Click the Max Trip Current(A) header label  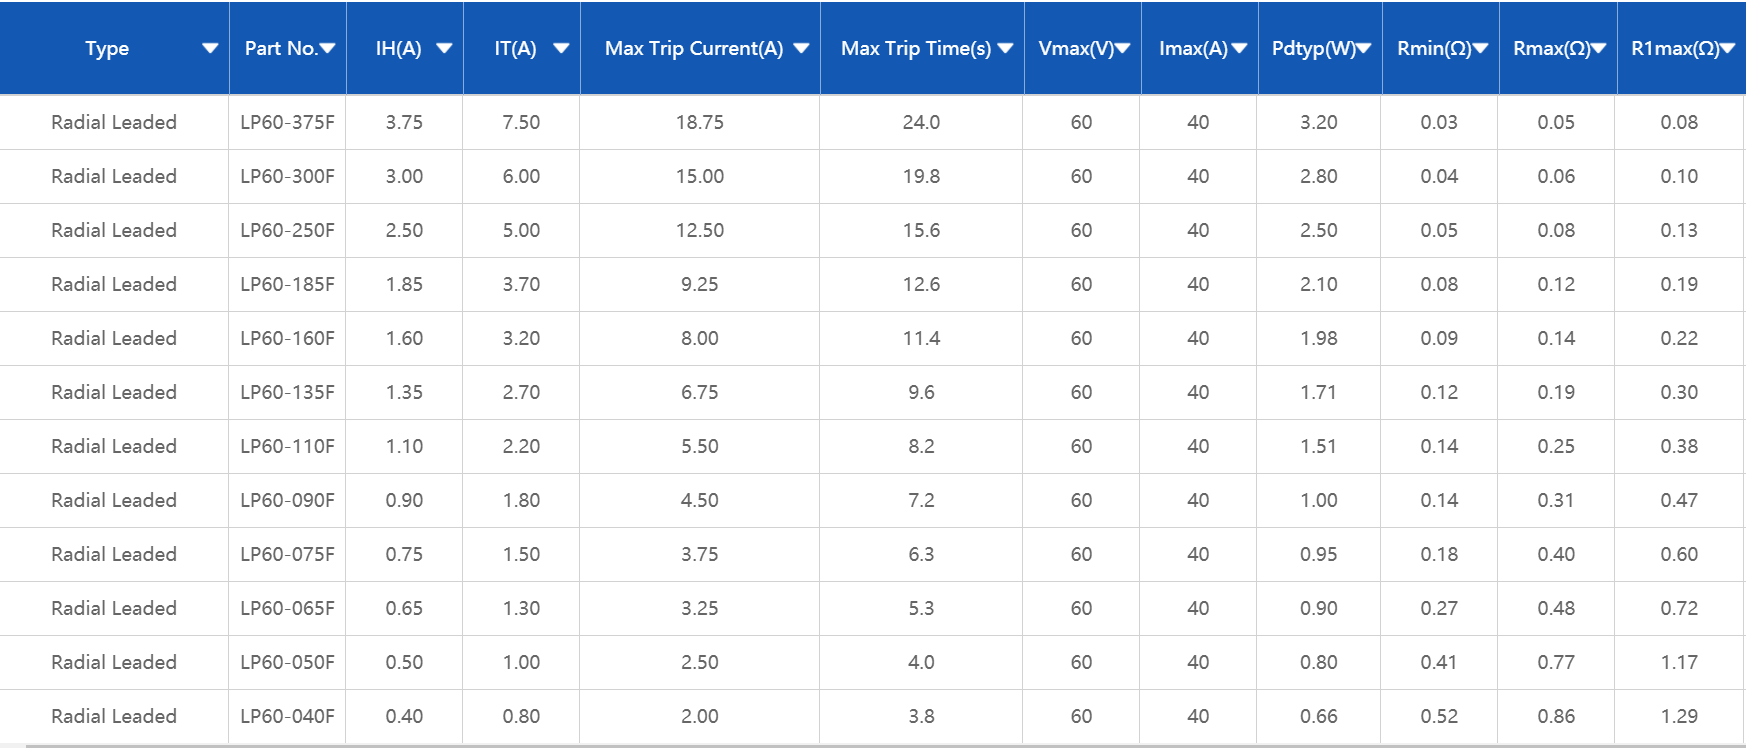pyautogui.click(x=694, y=48)
